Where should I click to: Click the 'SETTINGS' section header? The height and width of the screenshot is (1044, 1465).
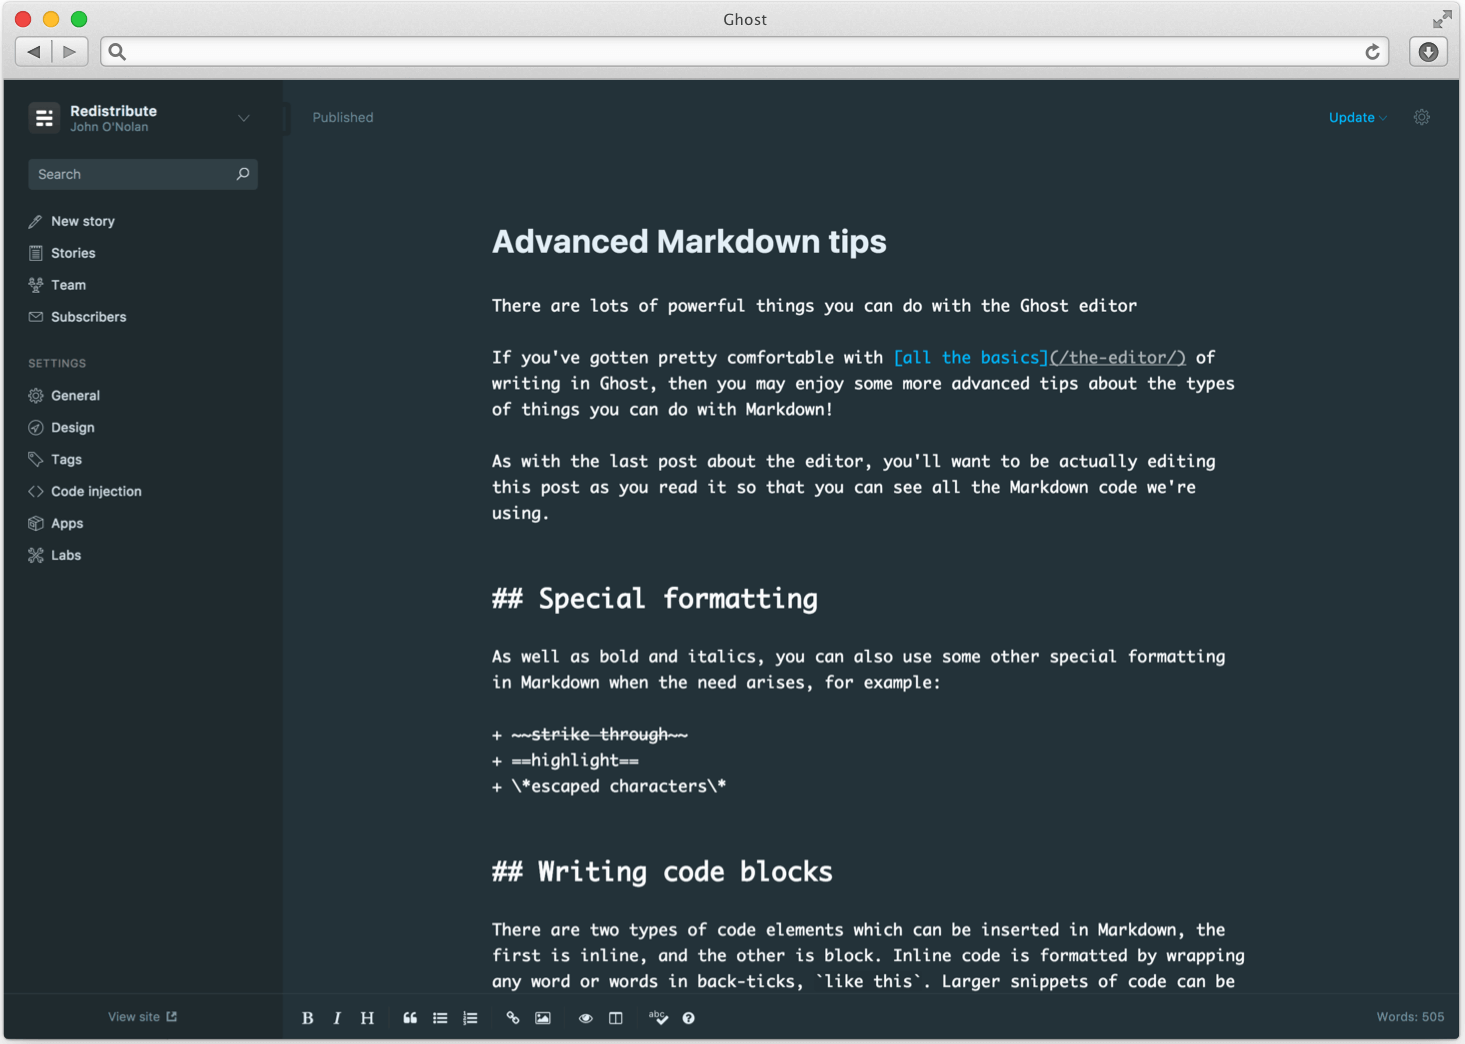pyautogui.click(x=57, y=363)
